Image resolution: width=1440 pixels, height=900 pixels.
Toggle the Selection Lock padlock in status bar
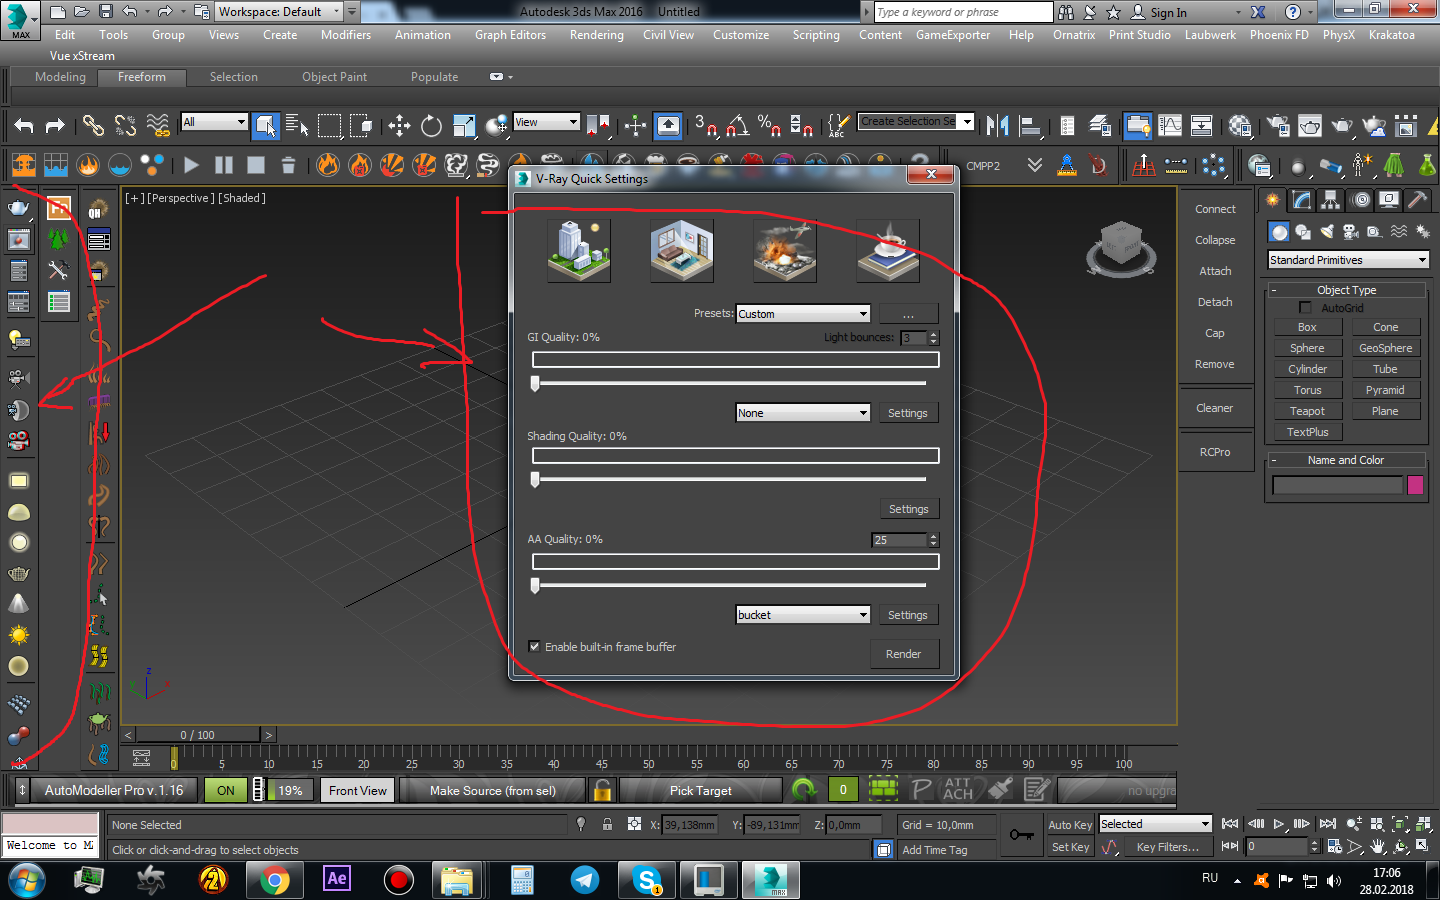pos(607,824)
